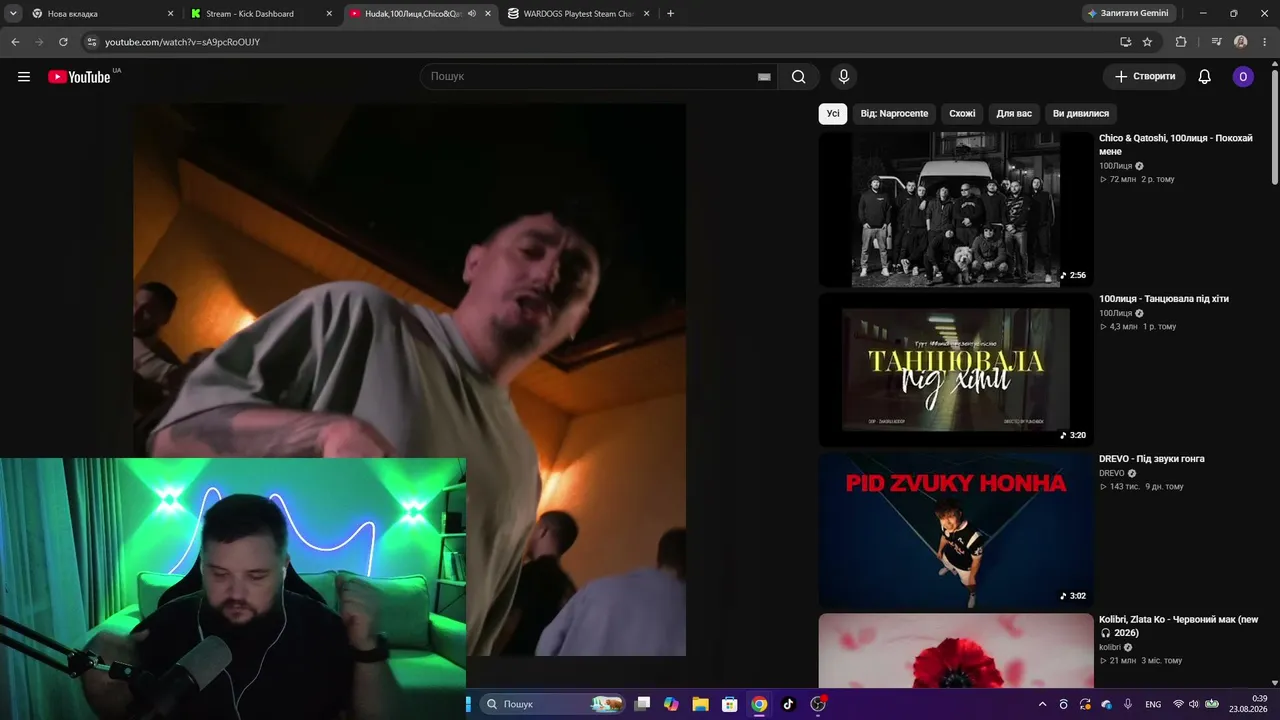Click the microphone icon in system tray

click(x=1128, y=704)
